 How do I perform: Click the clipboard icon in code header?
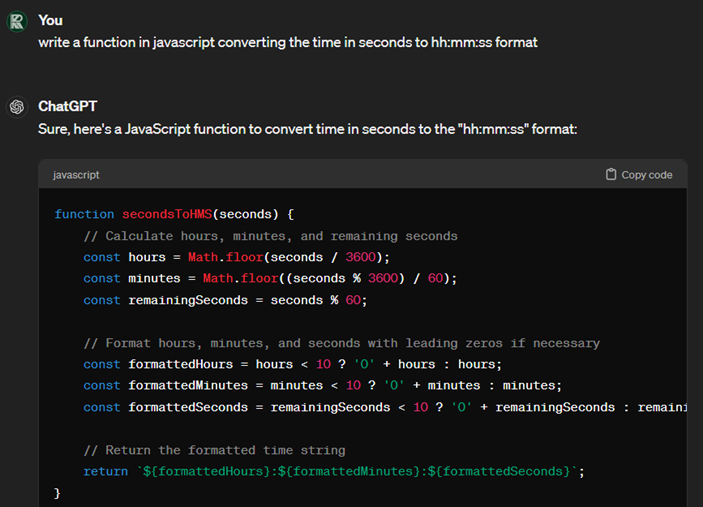click(611, 174)
